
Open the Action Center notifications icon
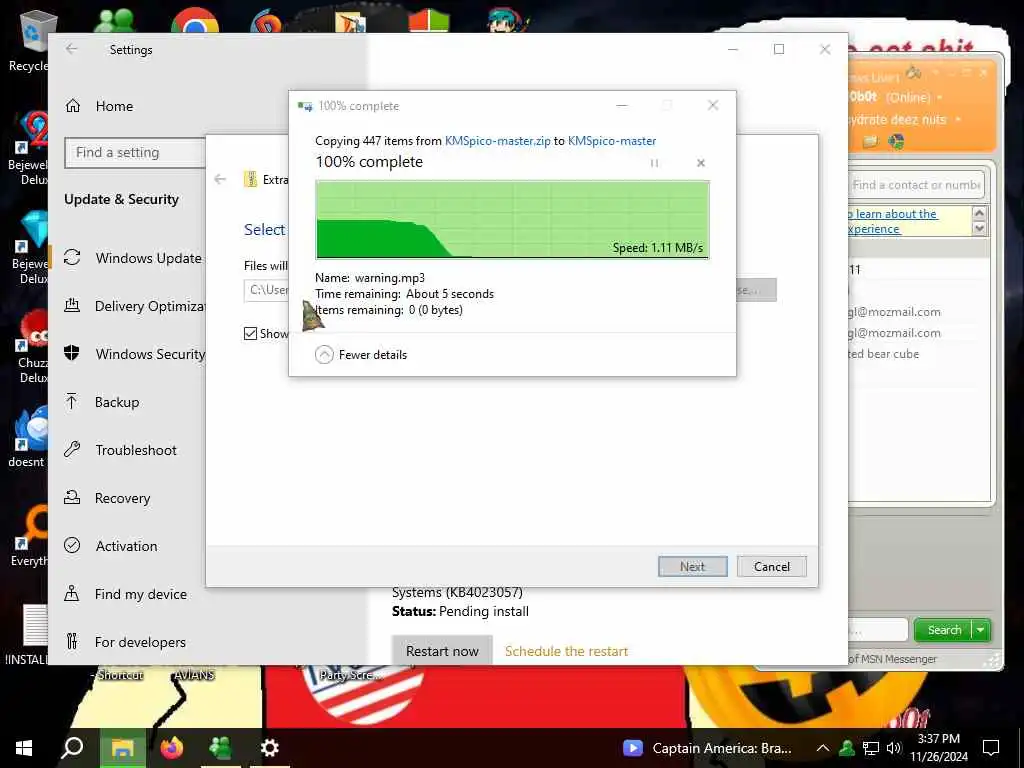click(x=991, y=748)
